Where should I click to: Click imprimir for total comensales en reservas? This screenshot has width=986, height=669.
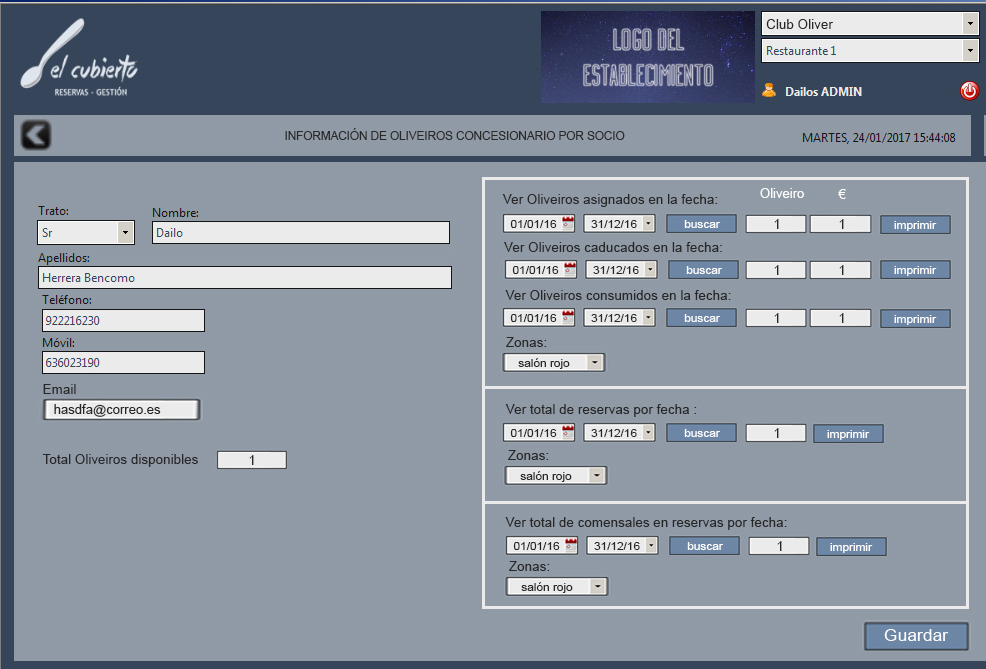click(850, 547)
